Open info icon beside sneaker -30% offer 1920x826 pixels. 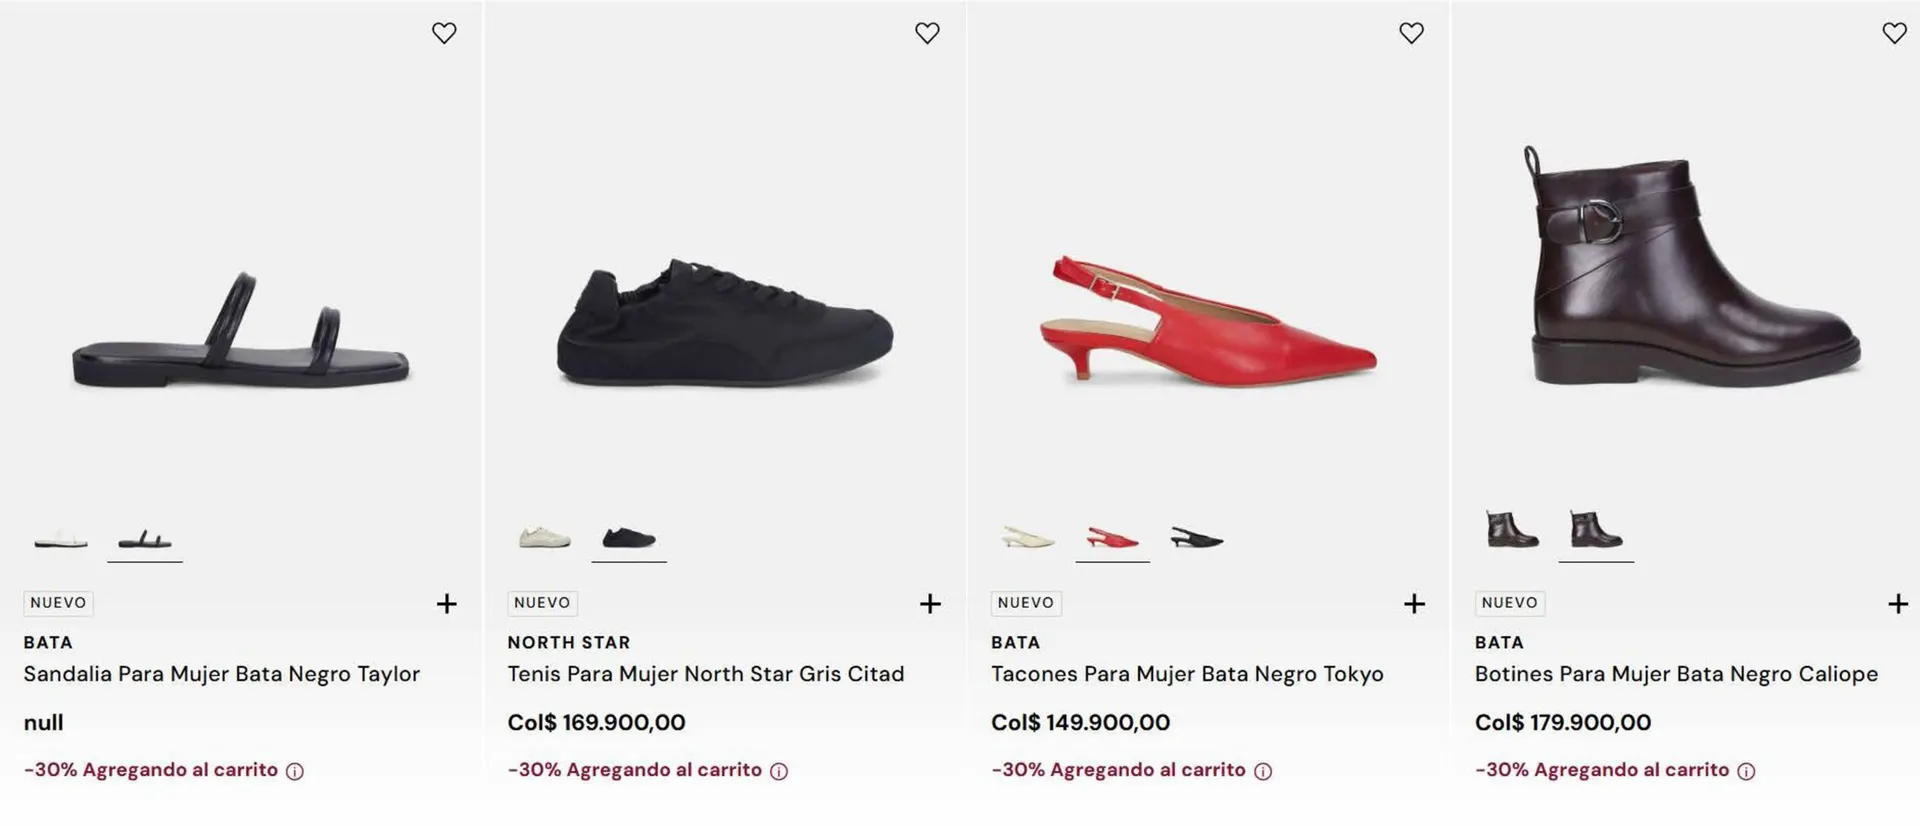click(x=779, y=771)
